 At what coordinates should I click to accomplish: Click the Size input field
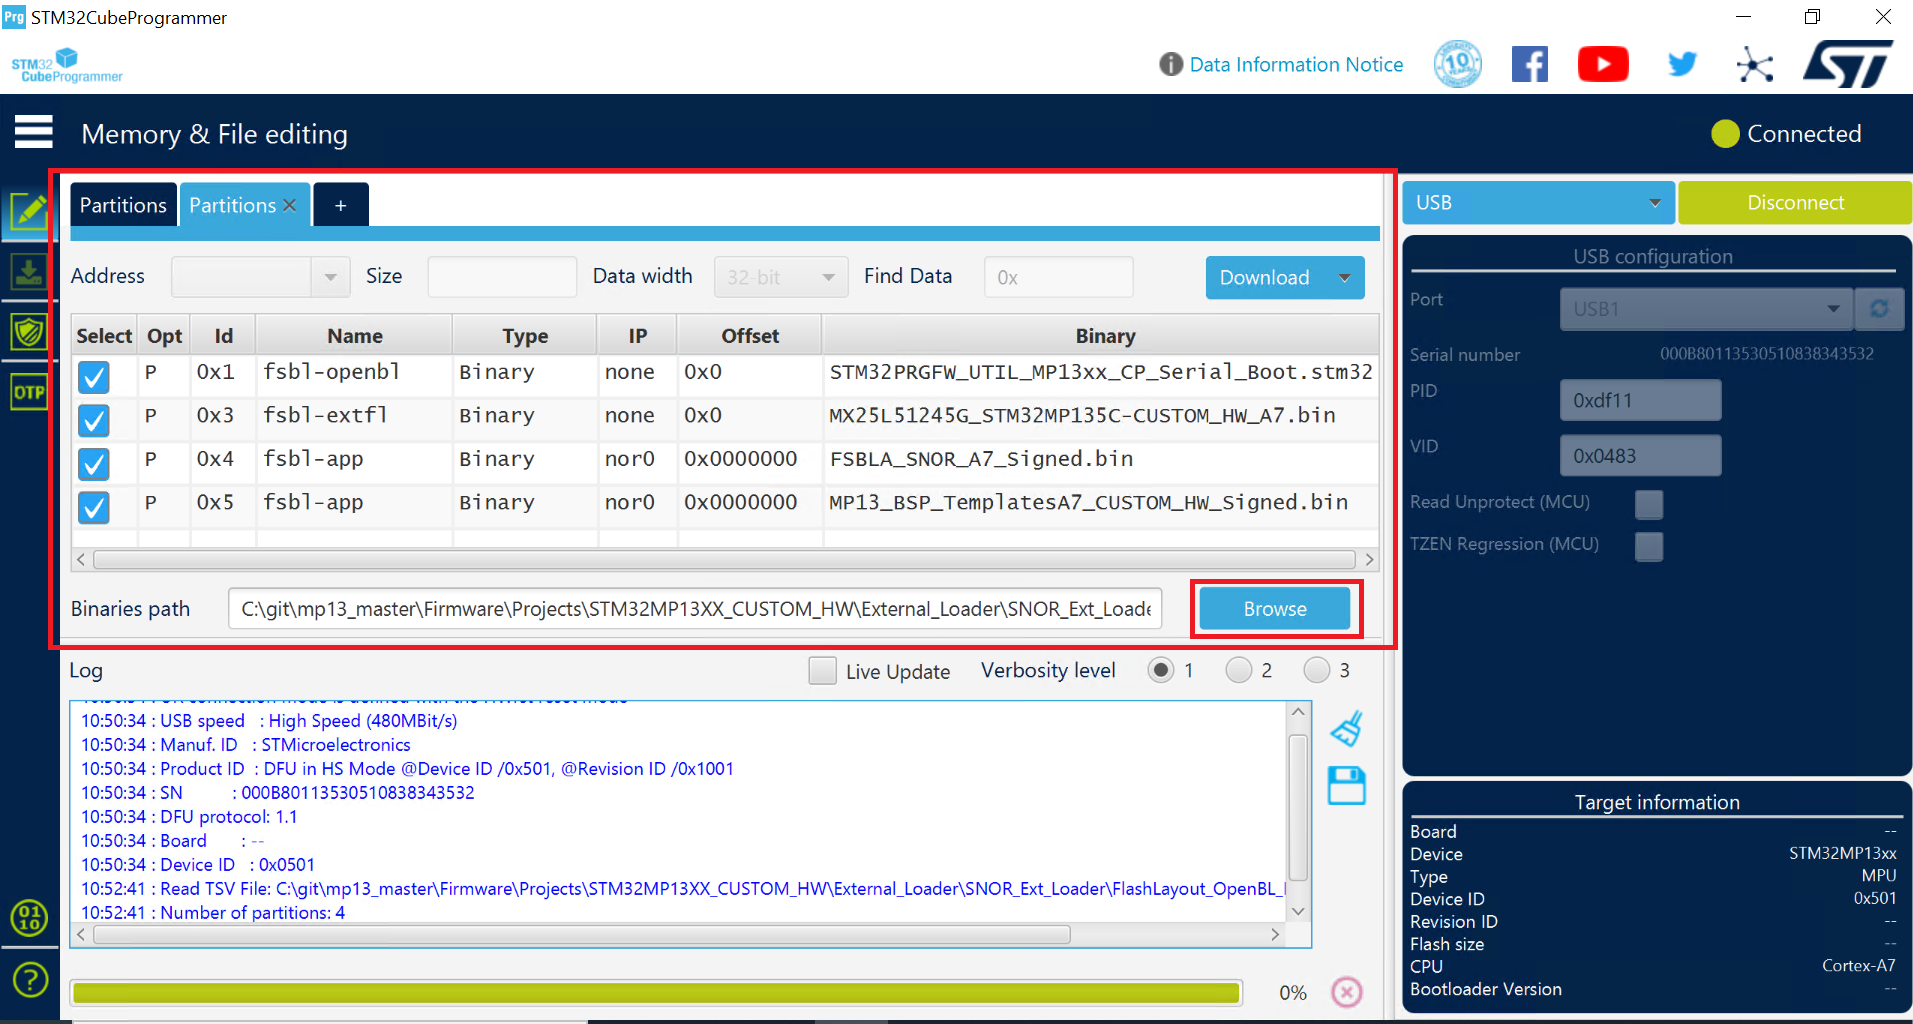[502, 277]
